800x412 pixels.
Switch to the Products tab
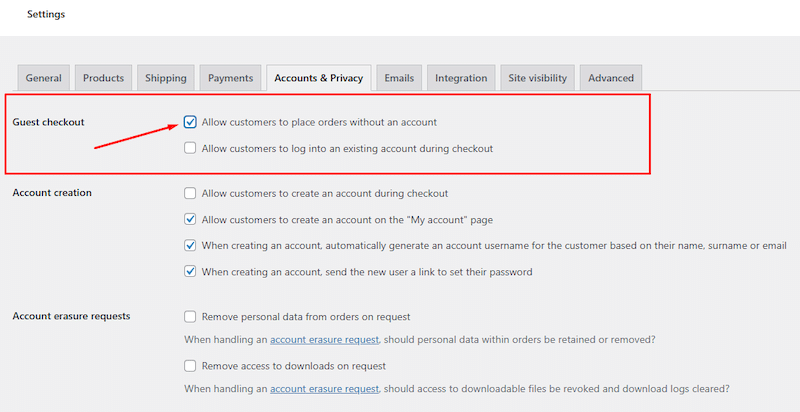click(103, 78)
